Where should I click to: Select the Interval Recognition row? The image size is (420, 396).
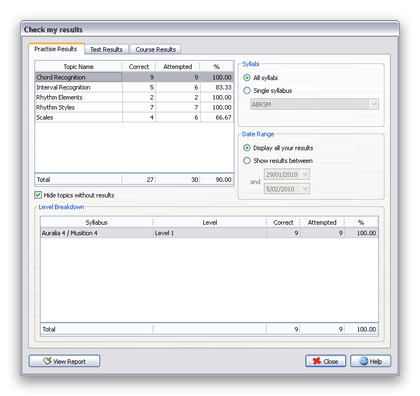click(x=134, y=87)
